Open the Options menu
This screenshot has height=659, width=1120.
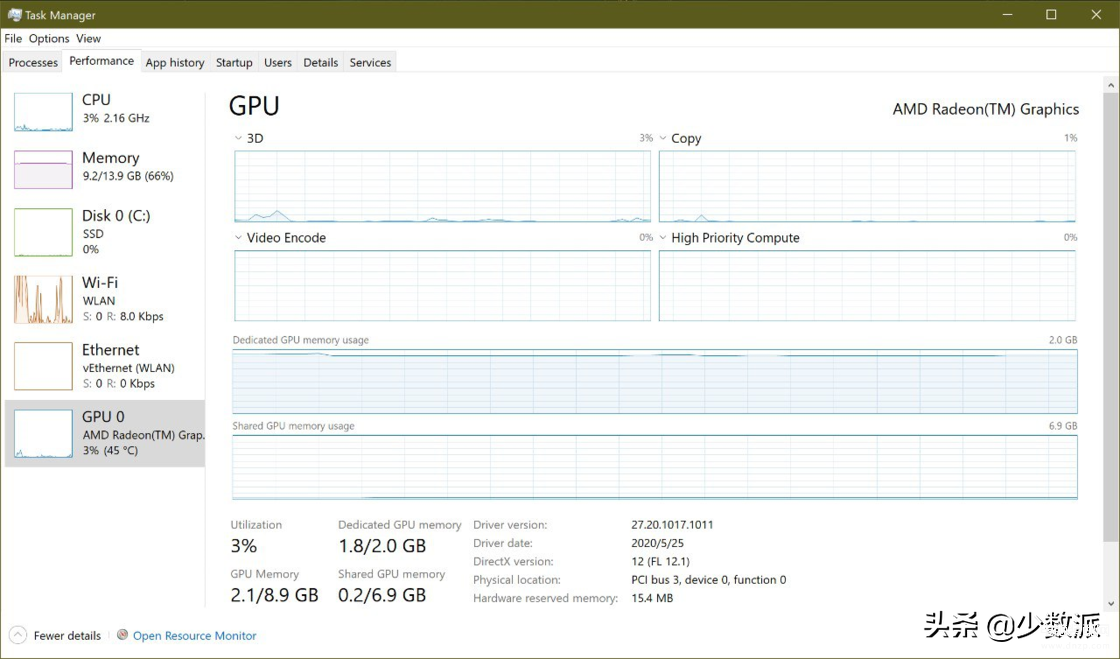[49, 39]
